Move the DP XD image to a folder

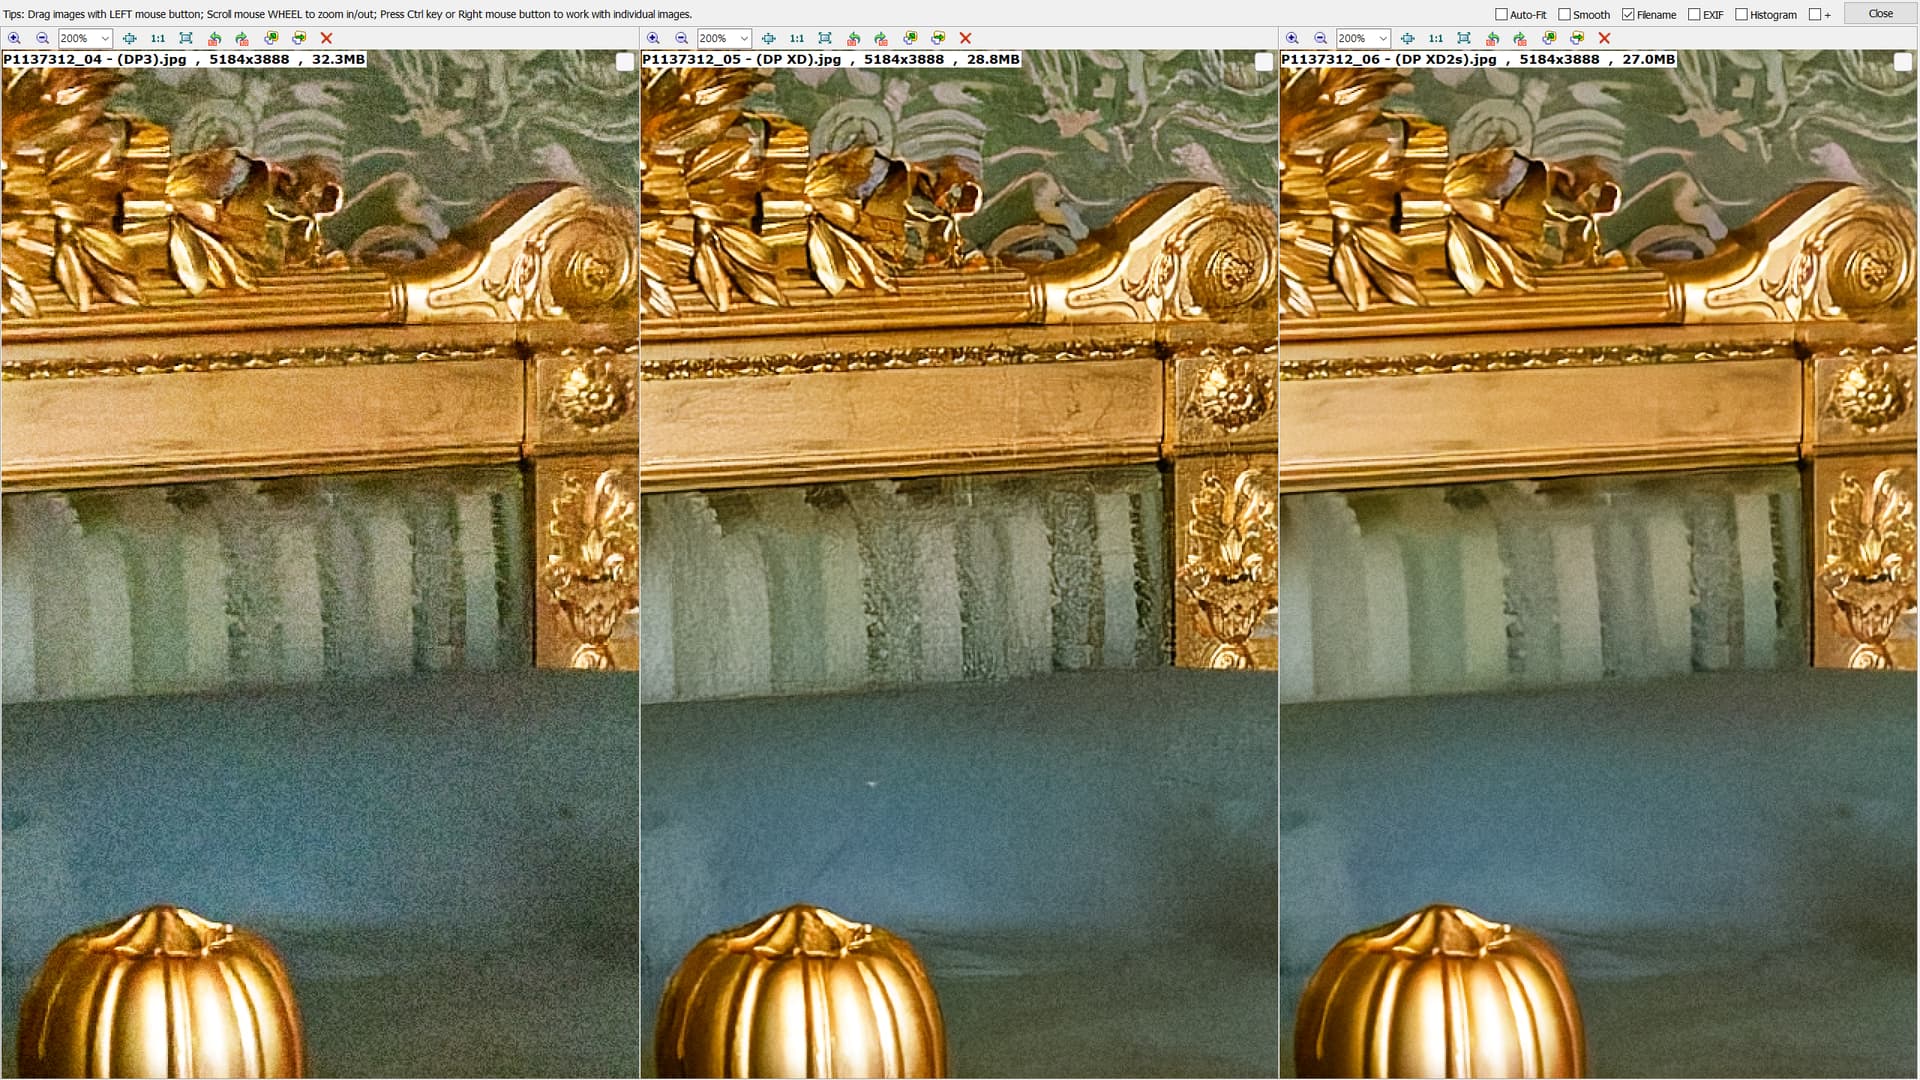[938, 38]
